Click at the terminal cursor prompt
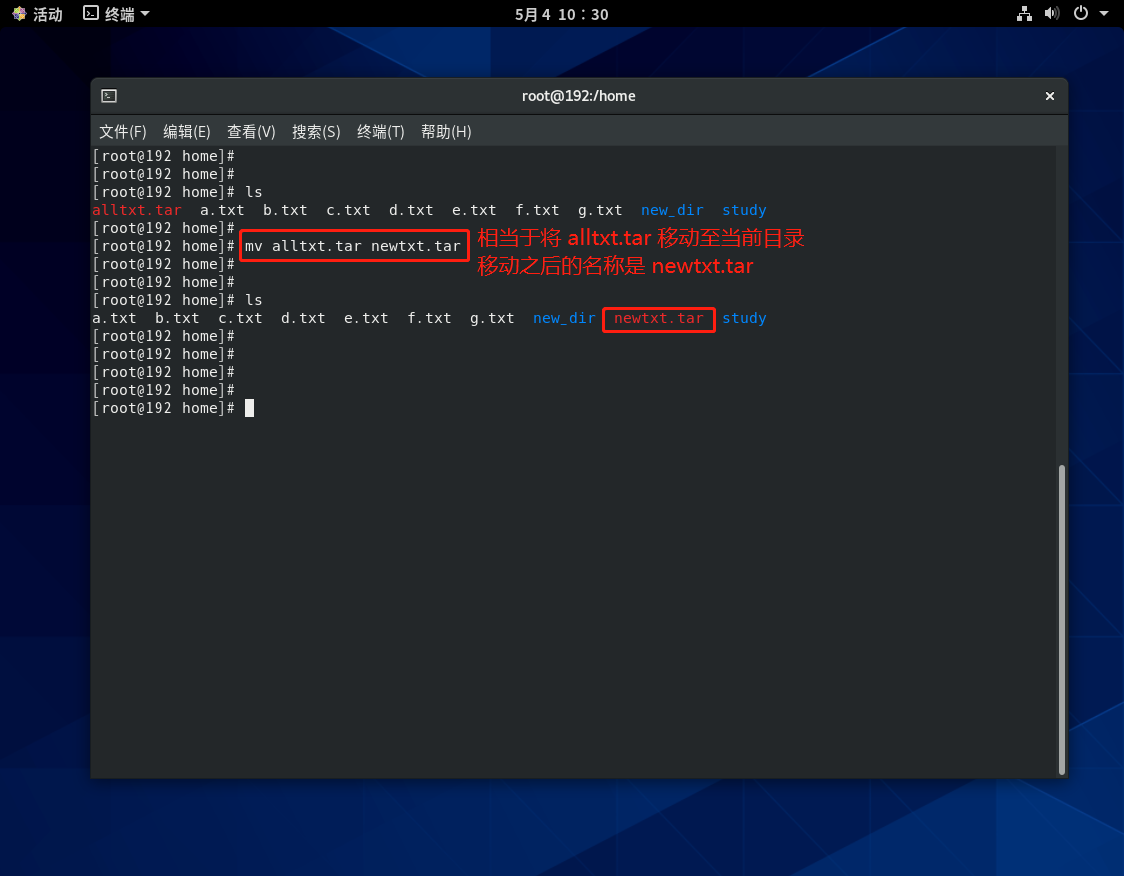1124x876 pixels. [249, 408]
